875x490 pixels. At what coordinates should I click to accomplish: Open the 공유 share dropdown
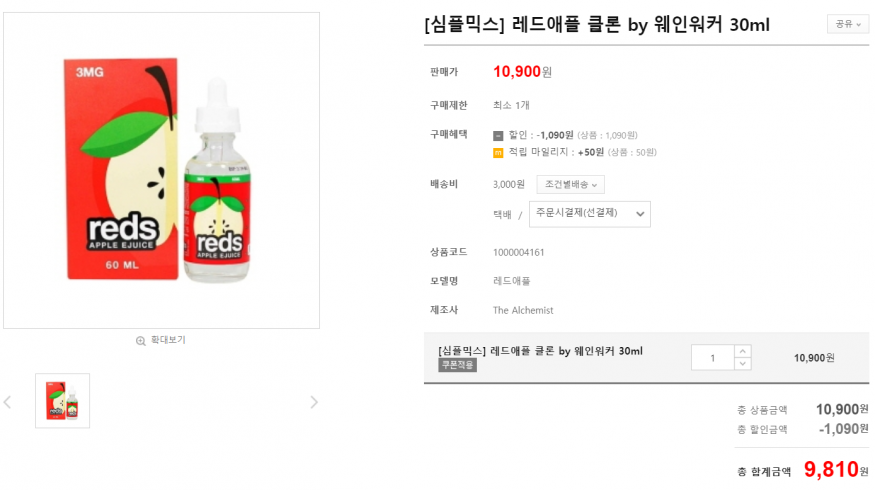[x=847, y=24]
